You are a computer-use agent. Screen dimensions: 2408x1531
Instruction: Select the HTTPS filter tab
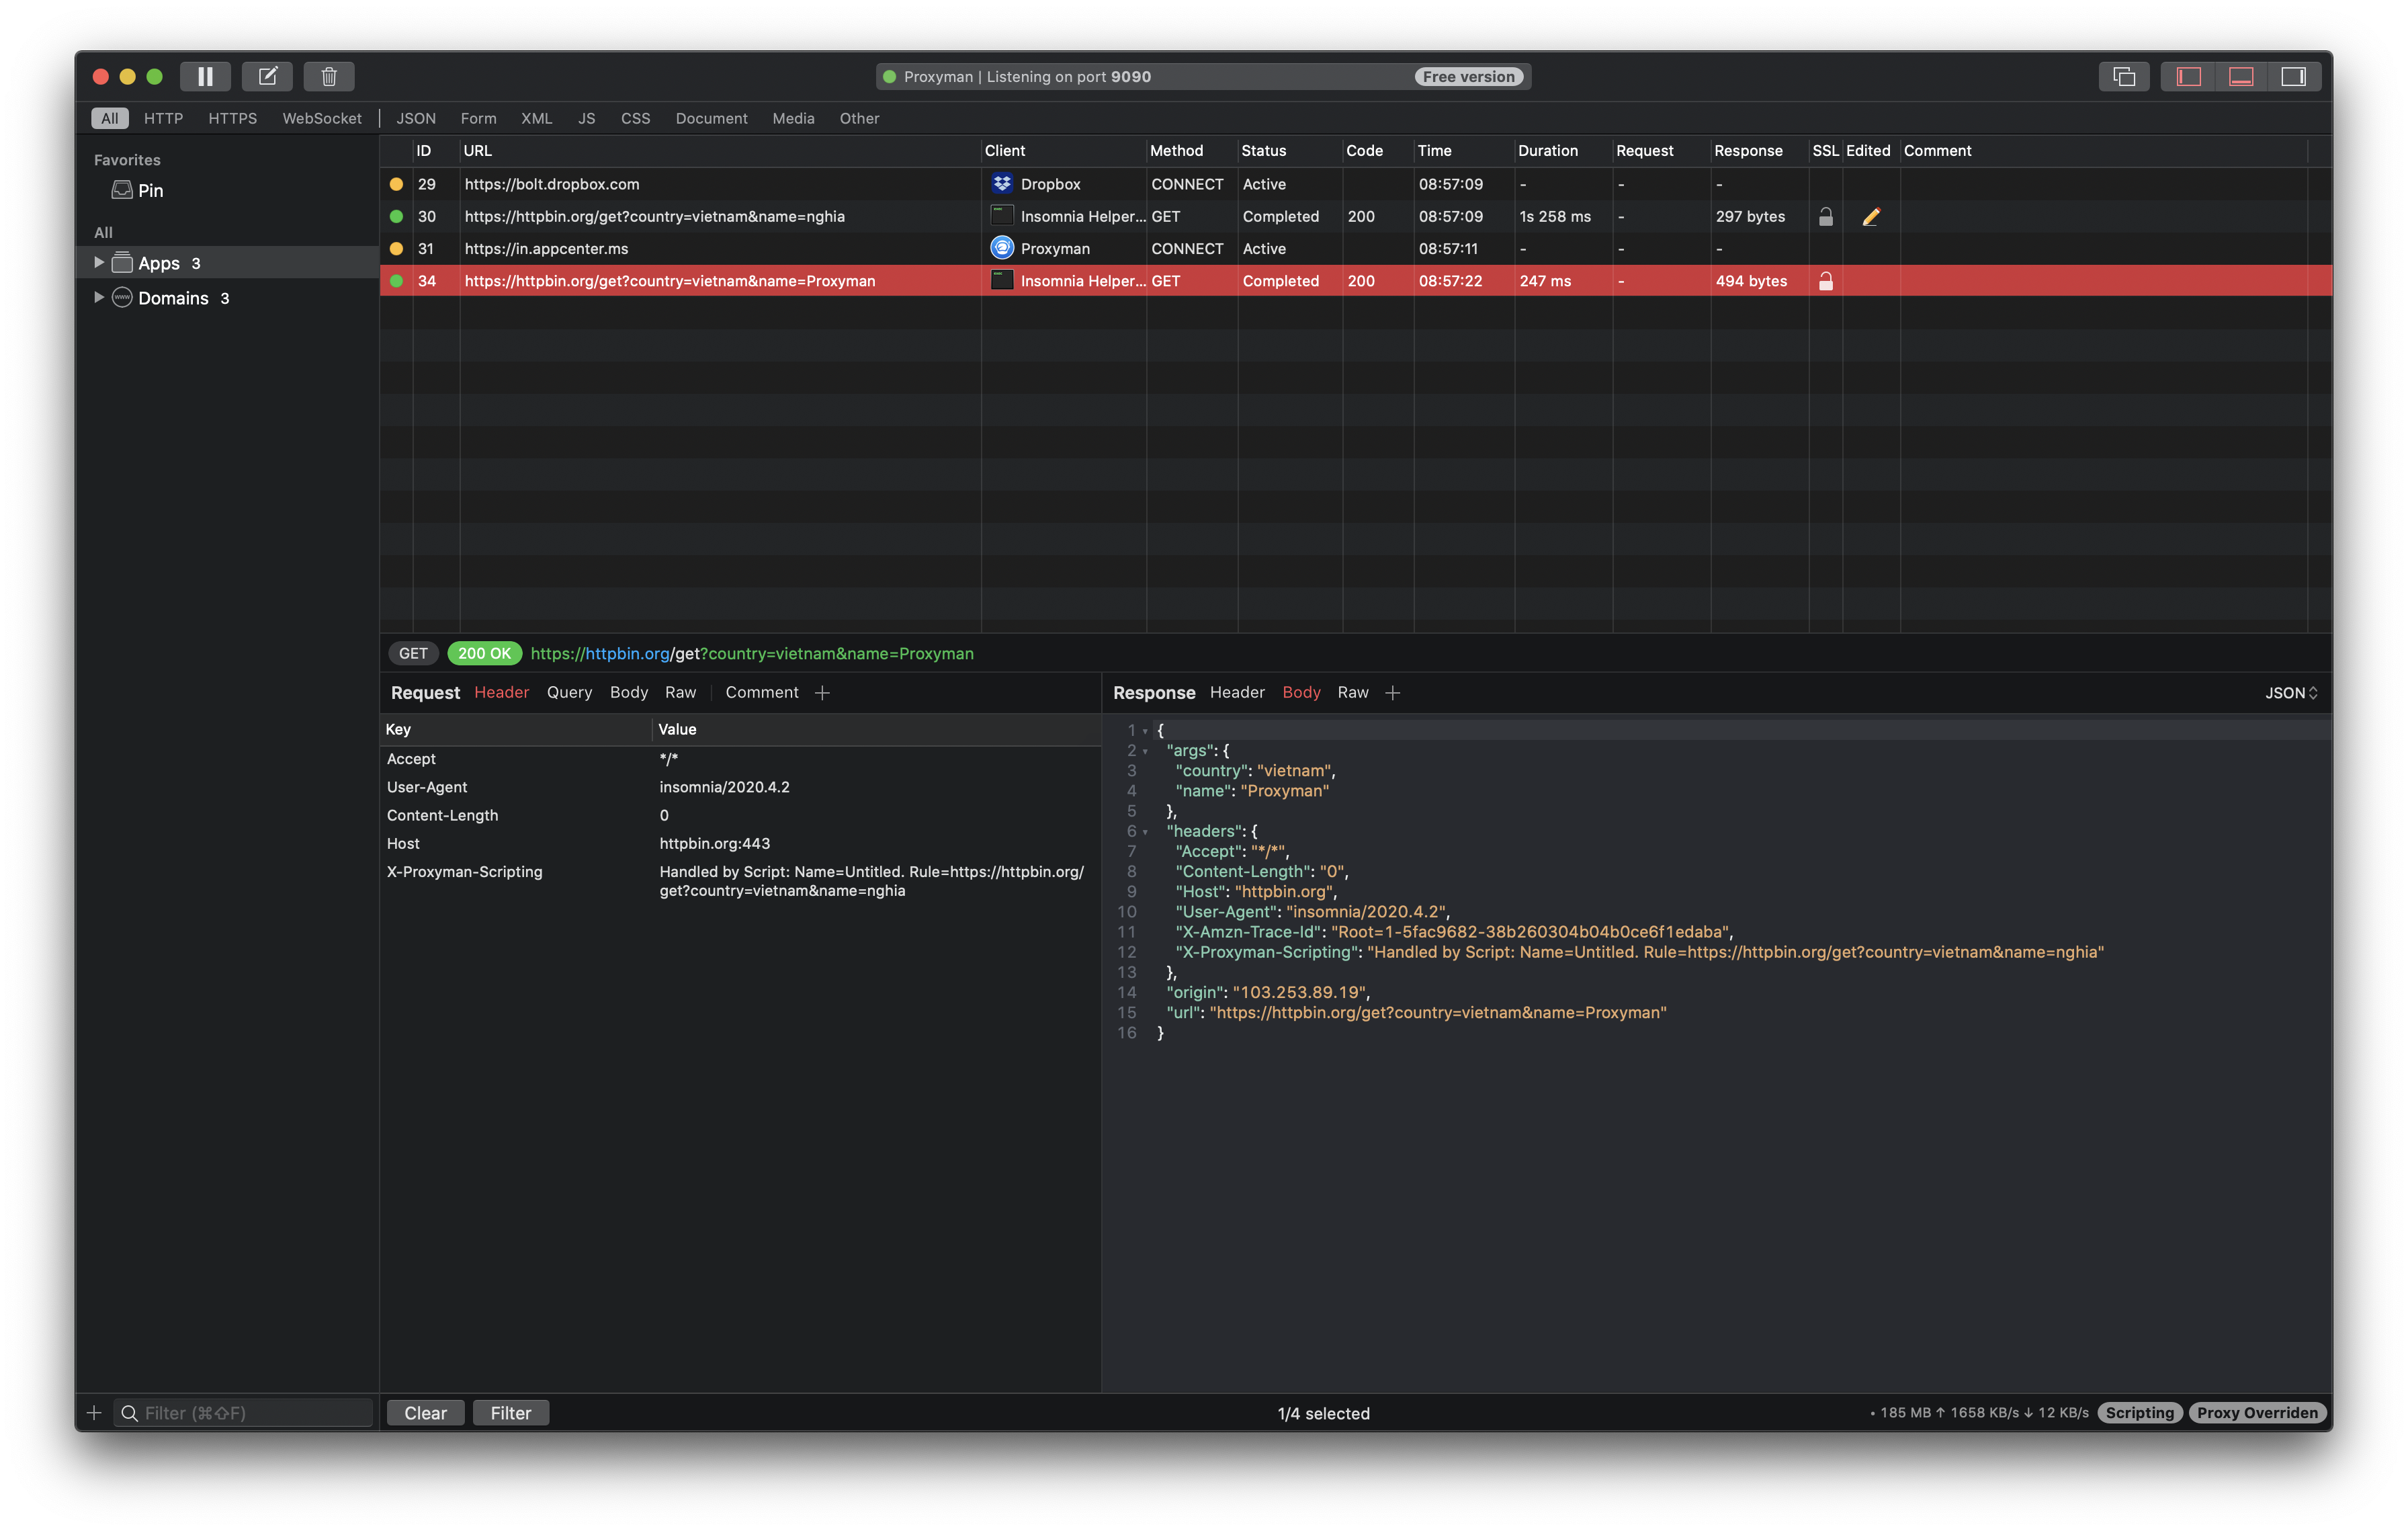click(232, 118)
